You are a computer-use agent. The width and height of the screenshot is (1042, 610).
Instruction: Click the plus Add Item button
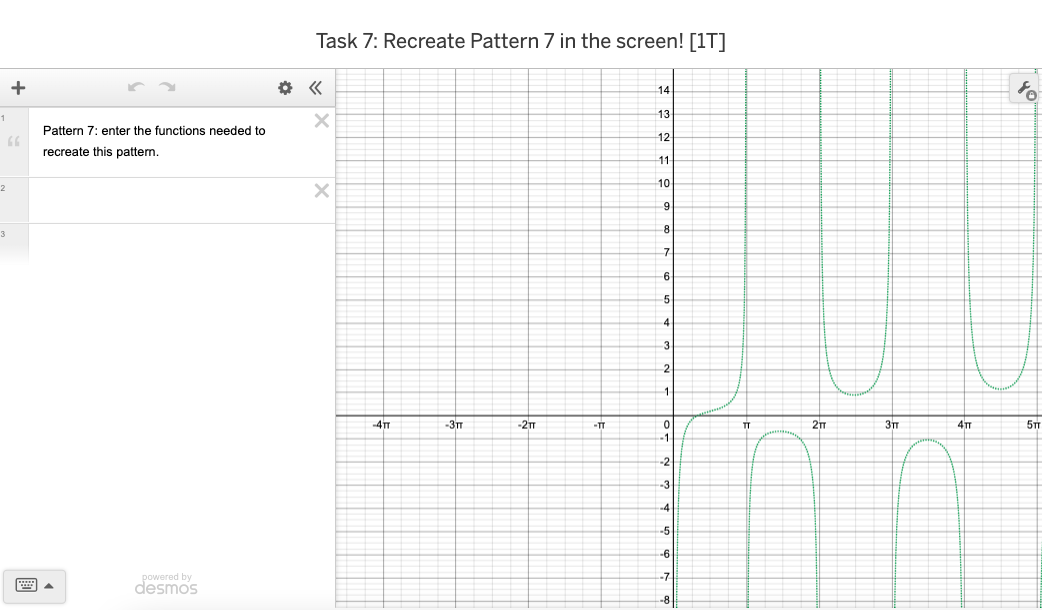click(18, 88)
